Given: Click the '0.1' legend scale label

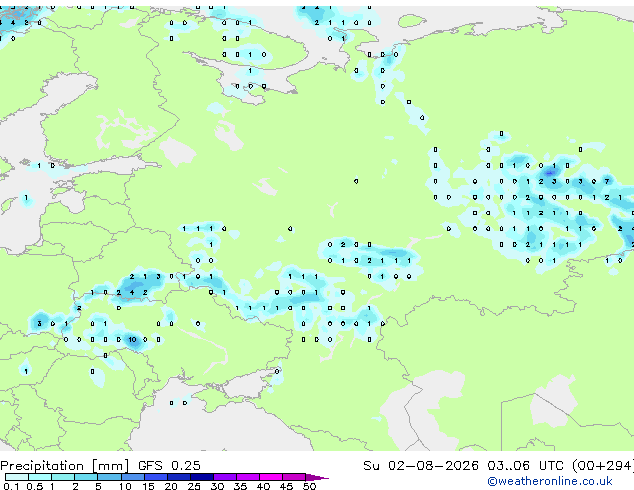Looking at the screenshot, I should click(11, 486).
